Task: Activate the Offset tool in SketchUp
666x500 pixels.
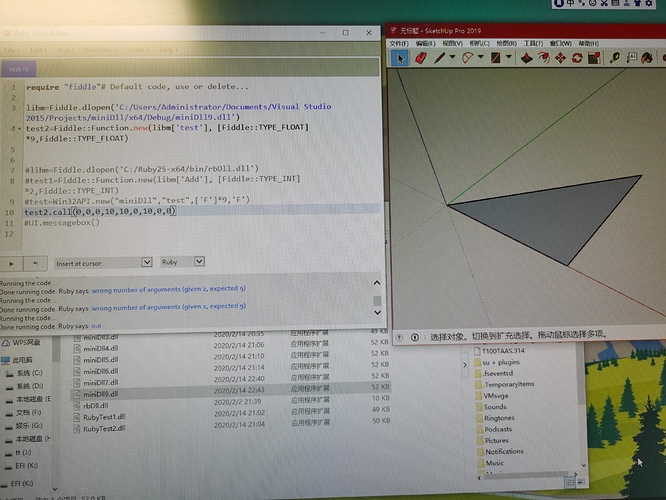Action: (x=544, y=58)
